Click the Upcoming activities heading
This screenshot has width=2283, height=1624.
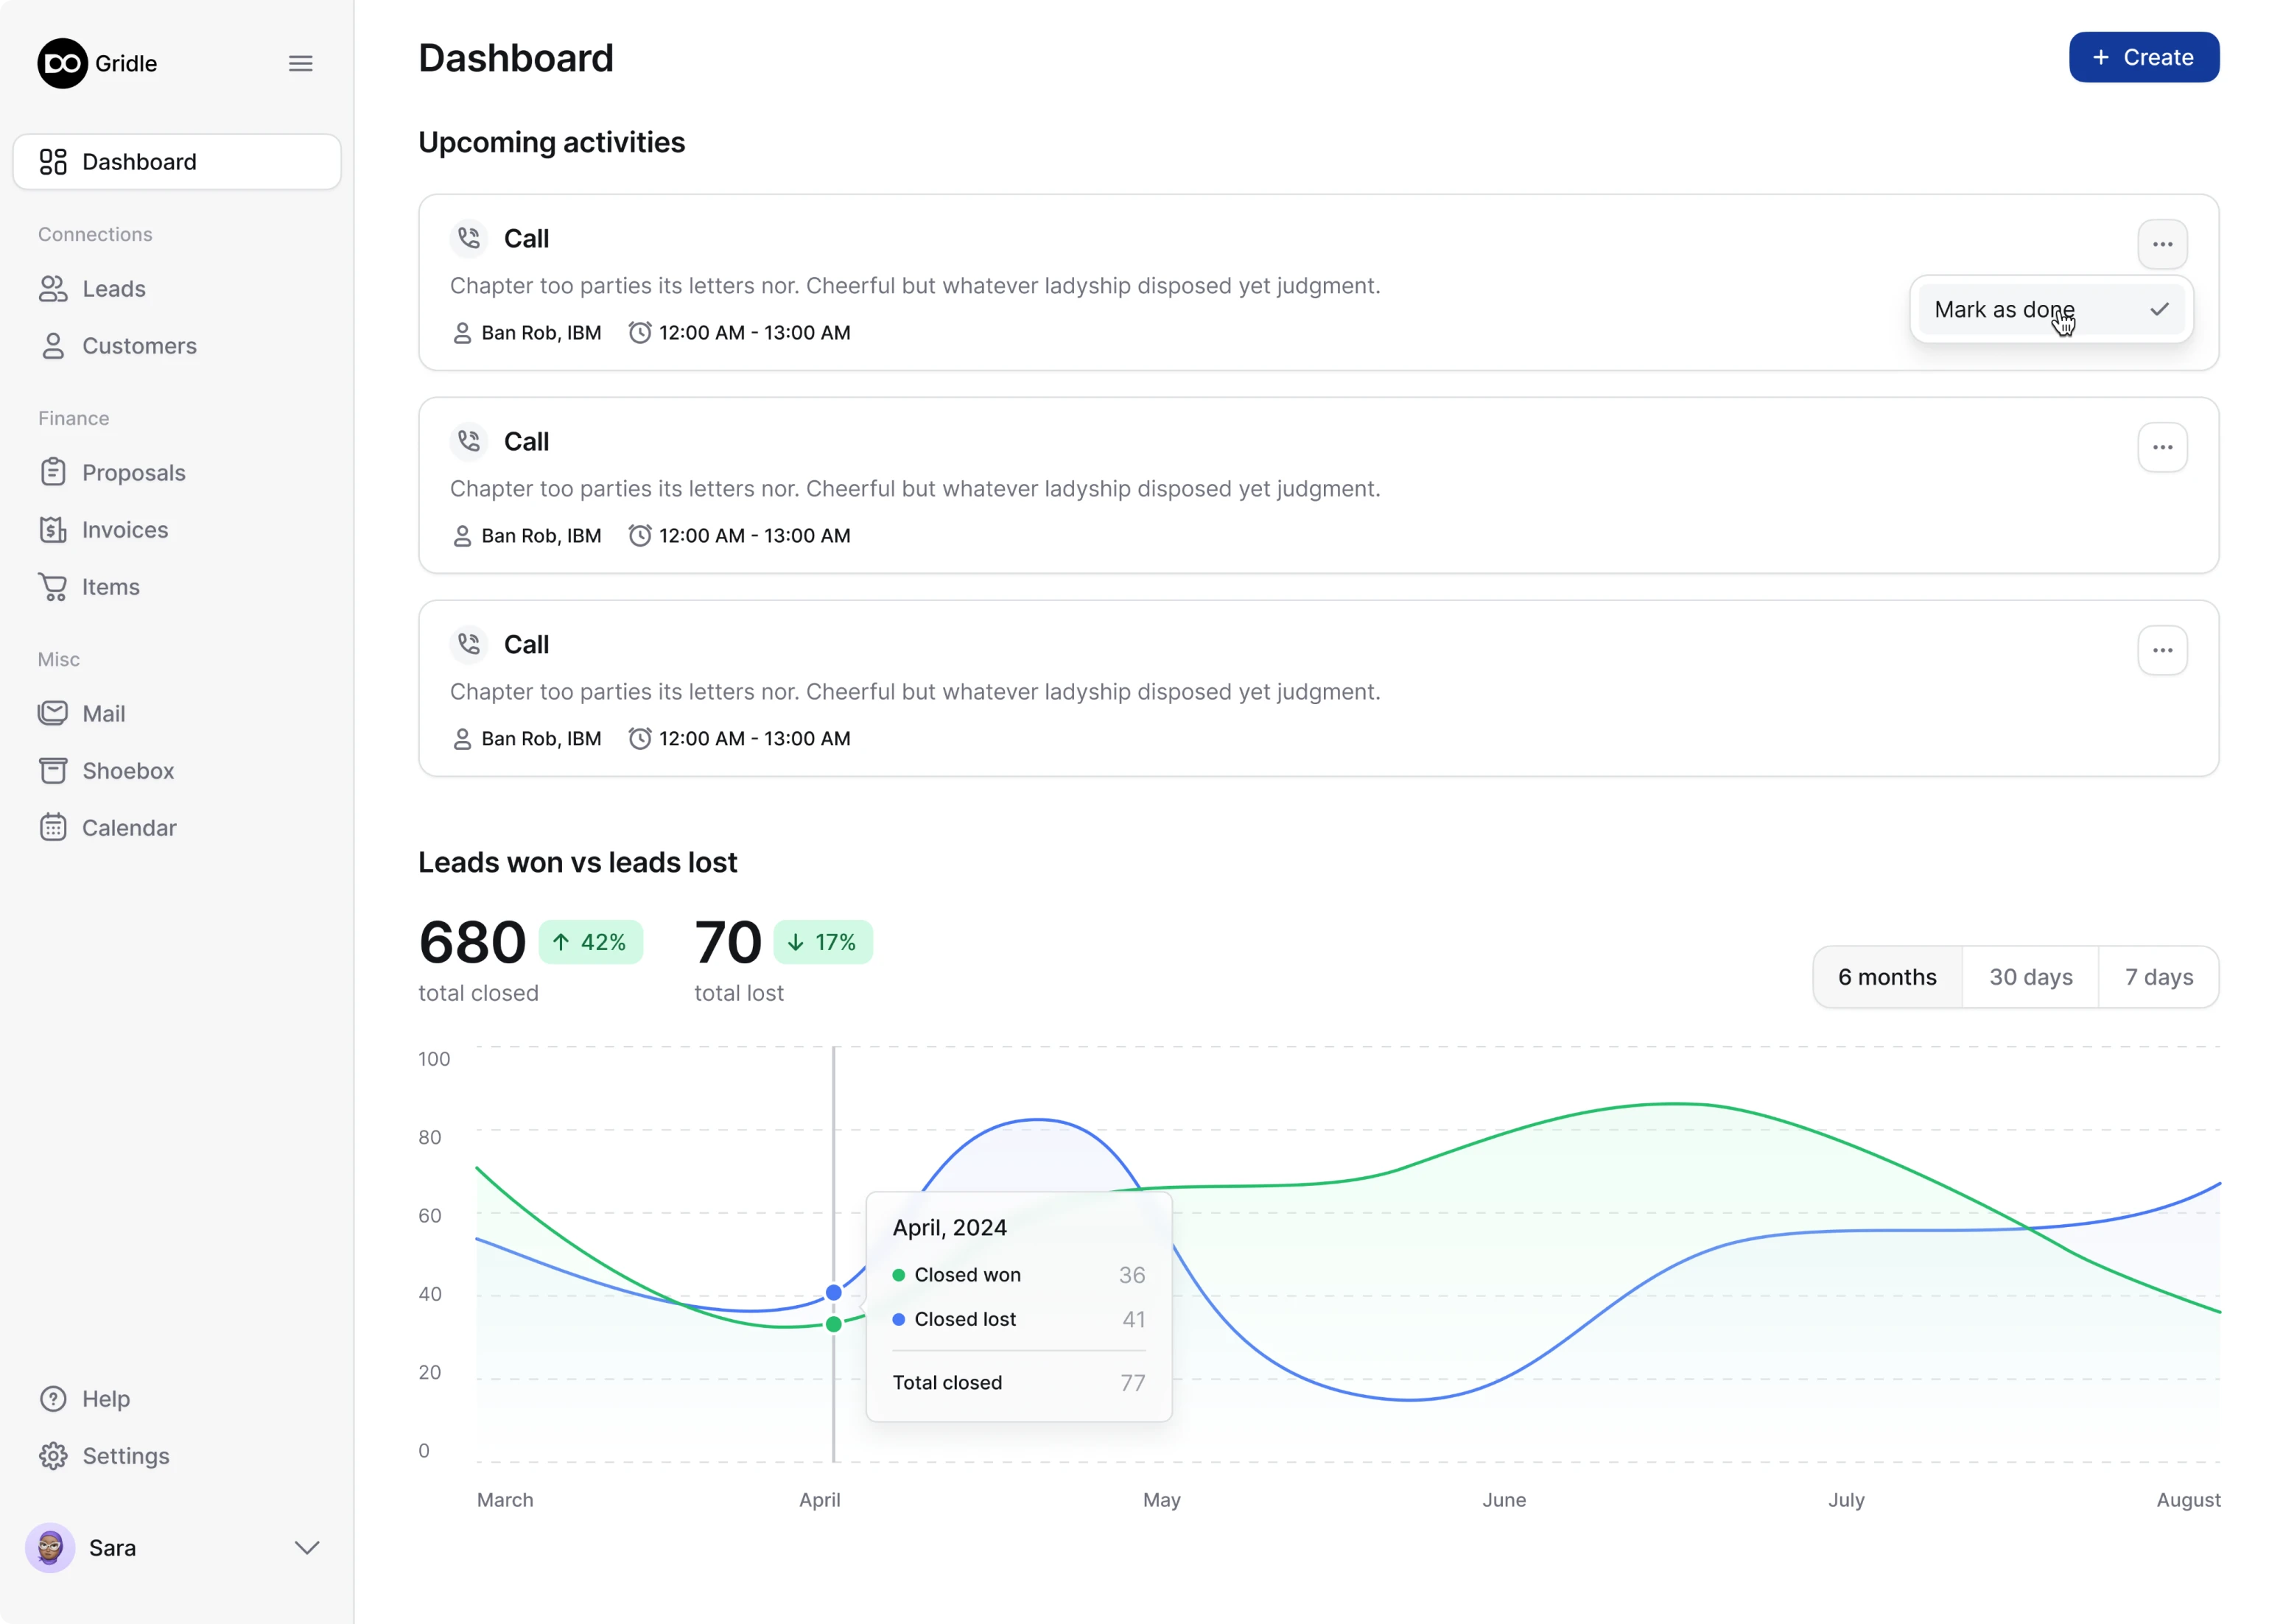(x=551, y=142)
